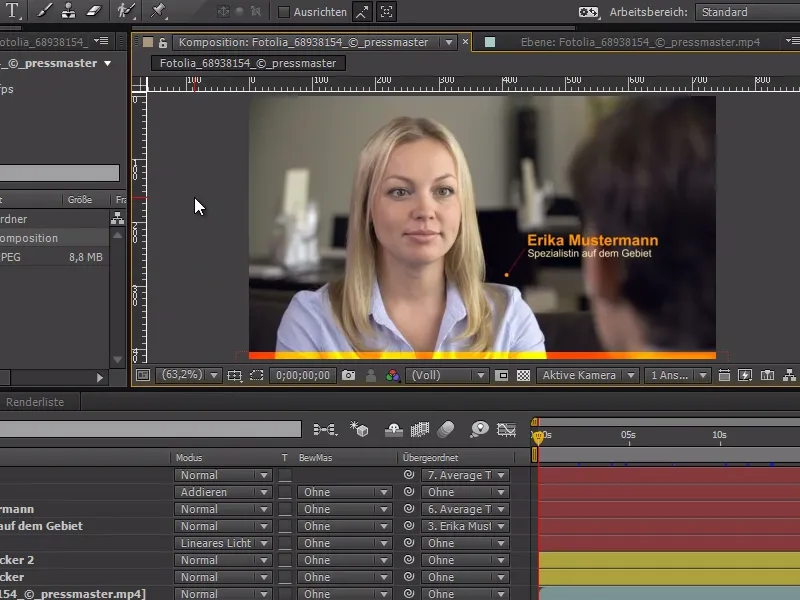The height and width of the screenshot is (600, 800).
Task: Take a snapshot with the camera icon
Action: (348, 376)
